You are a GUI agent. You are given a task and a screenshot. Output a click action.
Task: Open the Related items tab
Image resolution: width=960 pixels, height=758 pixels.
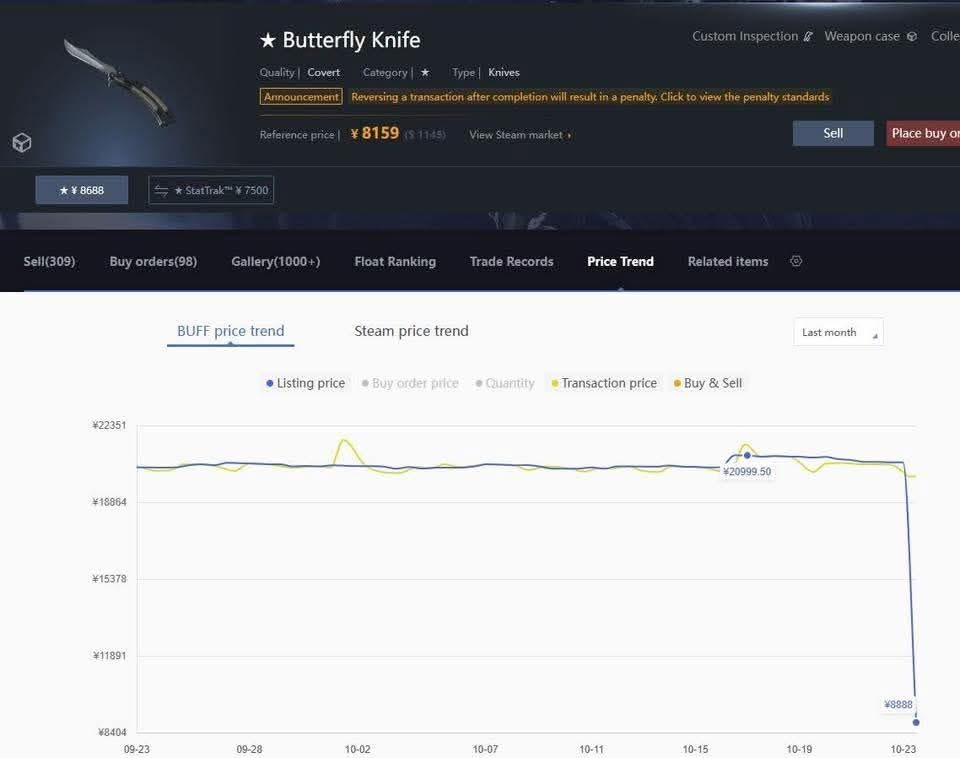point(727,261)
